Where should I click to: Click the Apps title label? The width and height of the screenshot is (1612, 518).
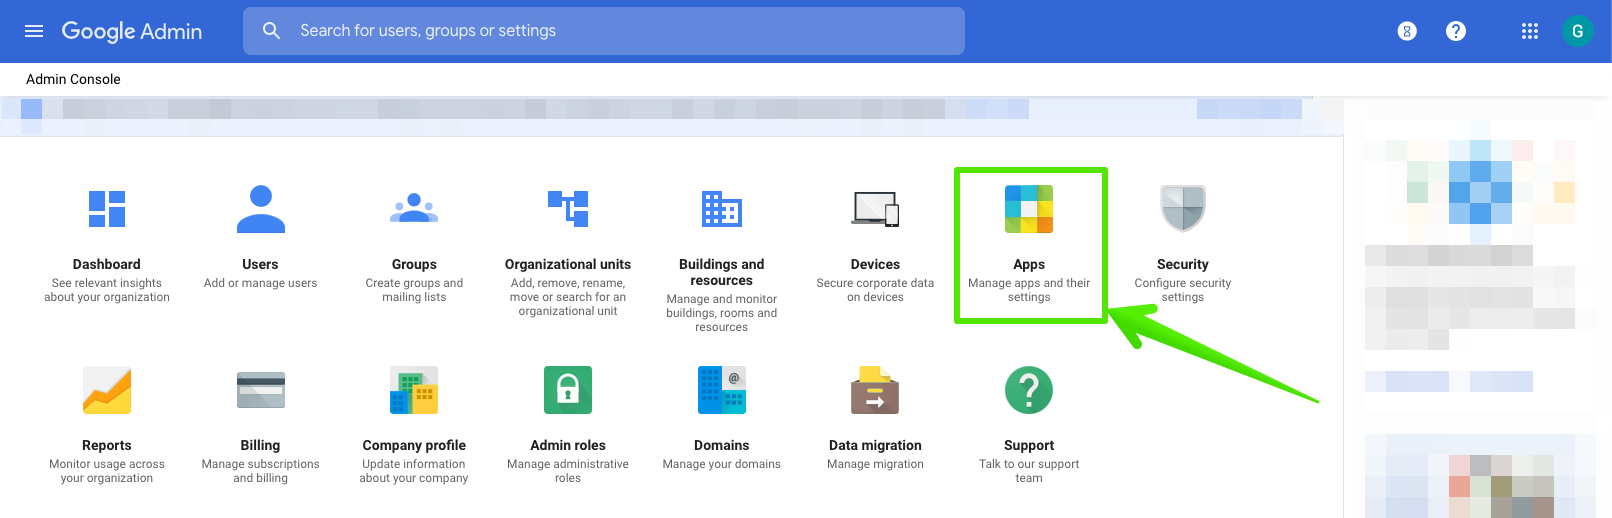point(1029,264)
